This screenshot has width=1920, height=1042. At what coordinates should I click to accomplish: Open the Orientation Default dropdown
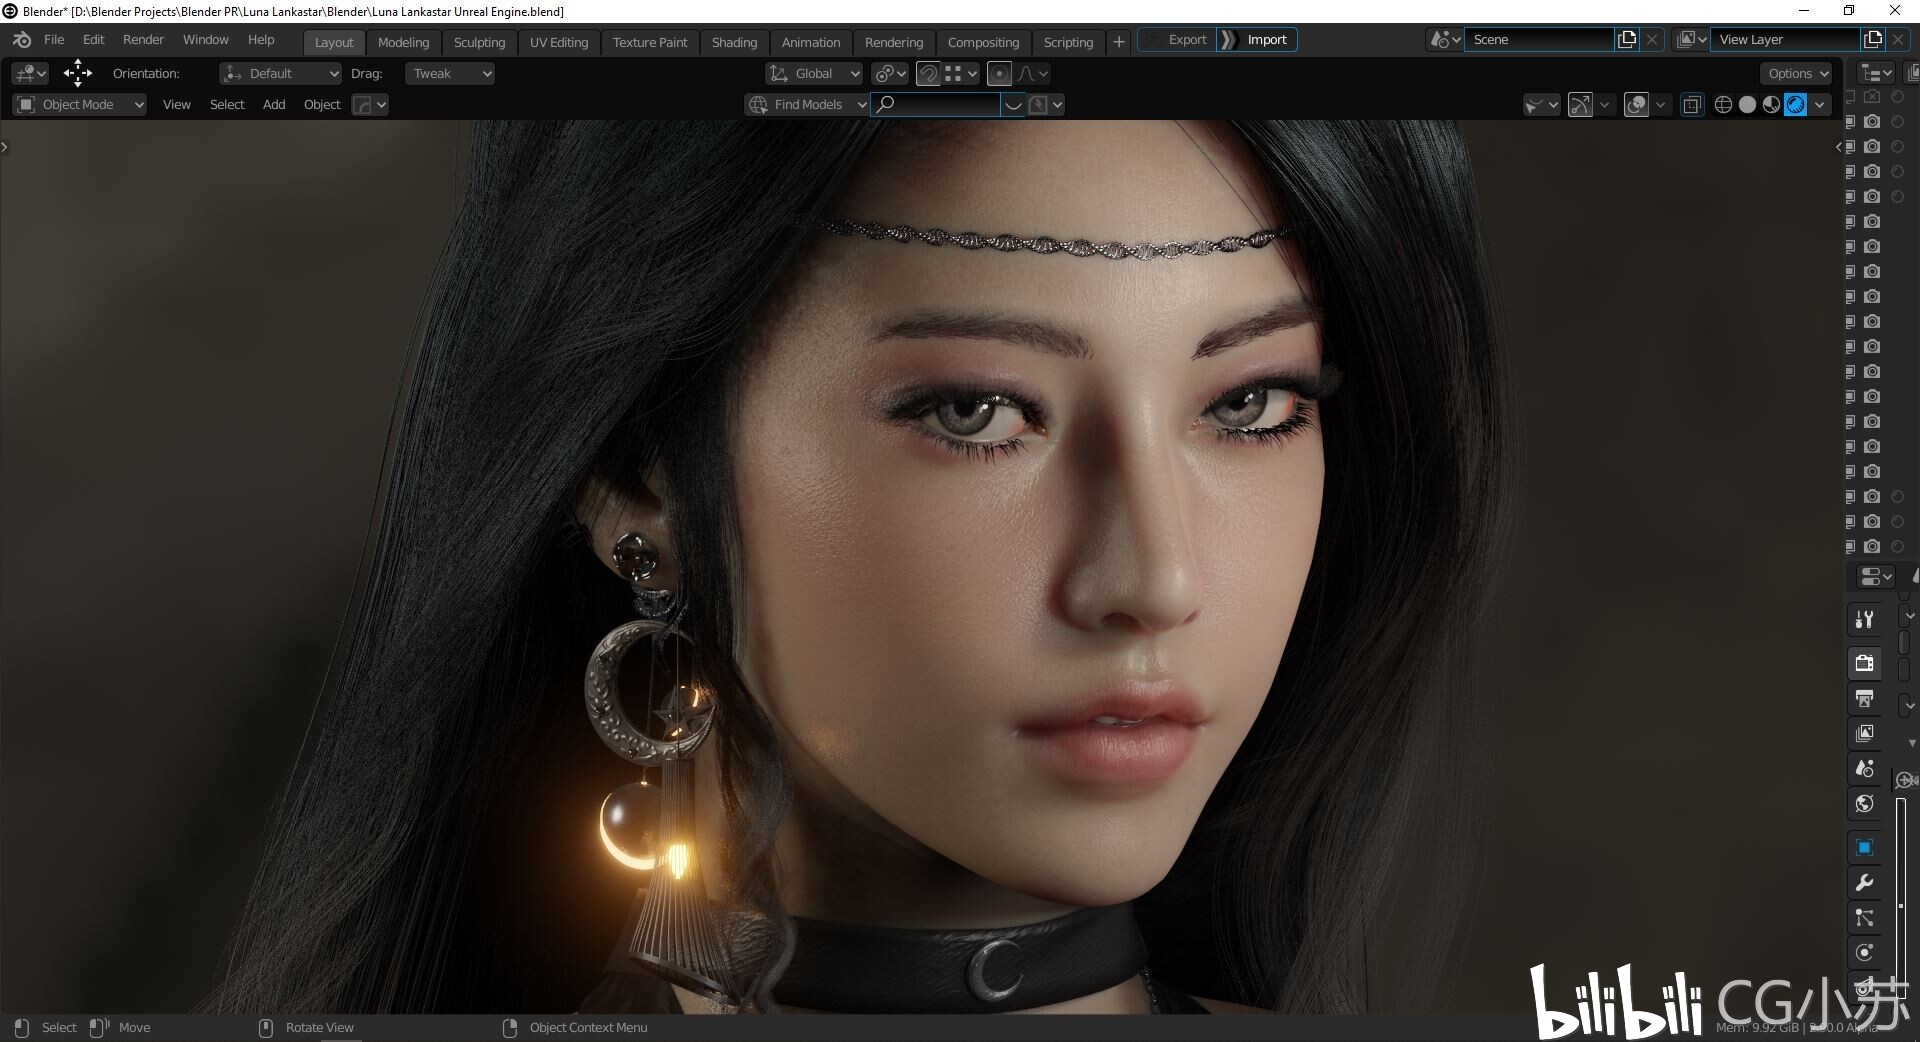coord(281,73)
